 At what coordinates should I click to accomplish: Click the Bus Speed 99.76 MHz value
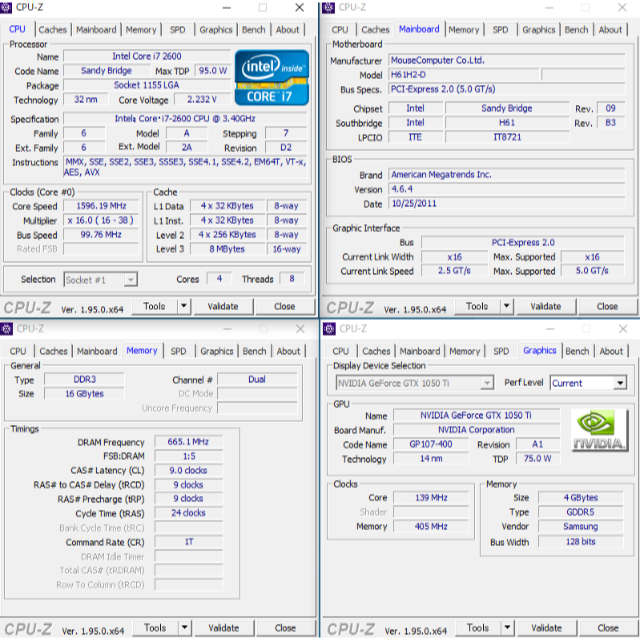(x=101, y=235)
